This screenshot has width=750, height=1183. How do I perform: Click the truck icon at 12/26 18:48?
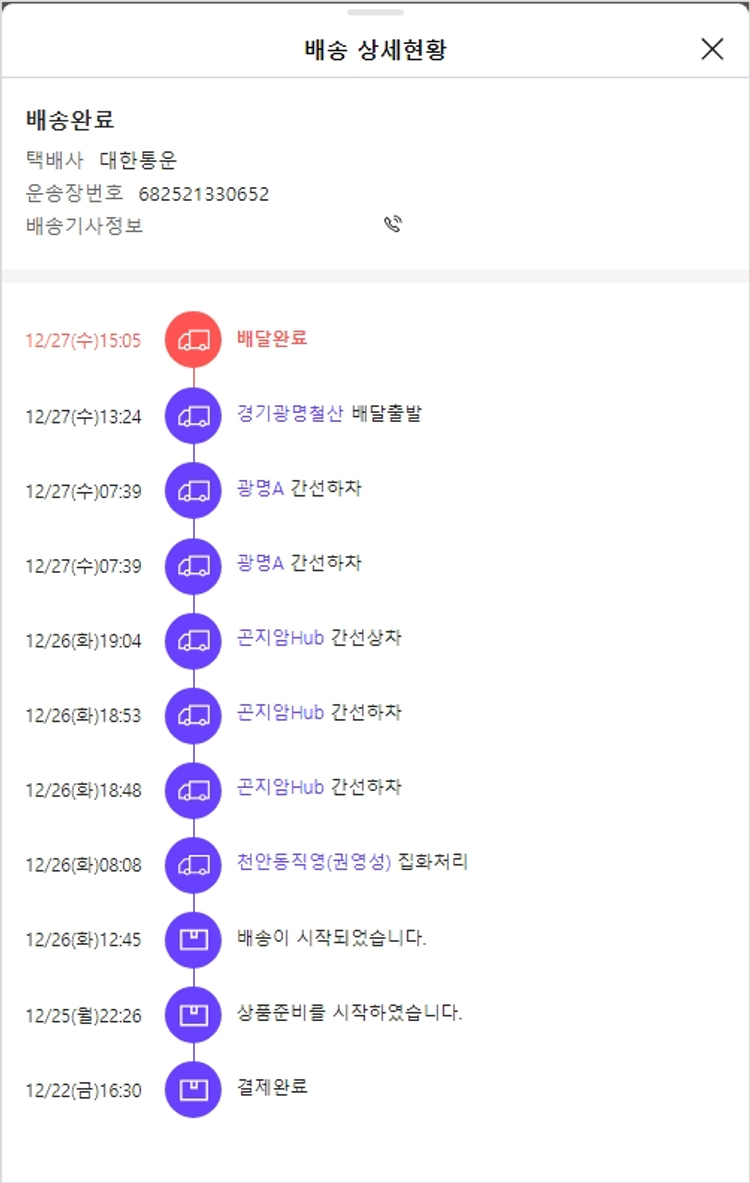[x=193, y=790]
